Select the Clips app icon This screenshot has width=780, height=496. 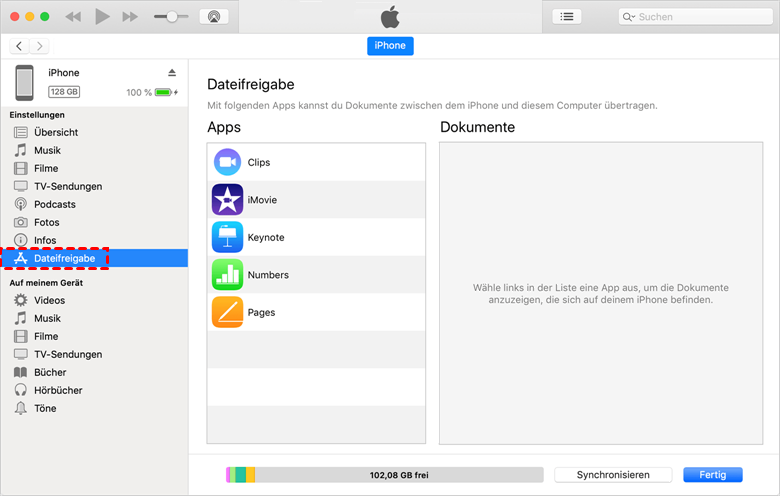pyautogui.click(x=227, y=162)
